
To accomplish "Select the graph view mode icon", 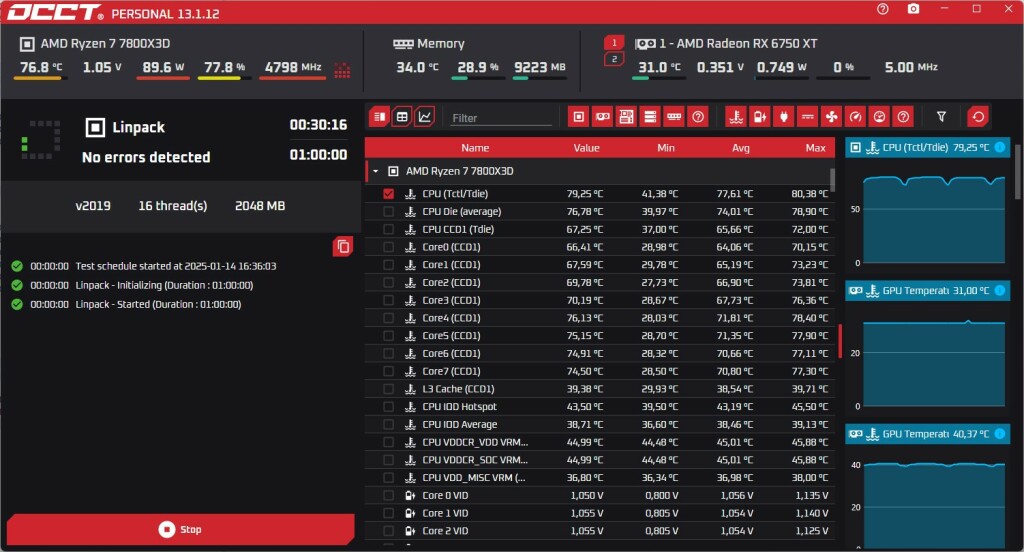I will coord(424,117).
